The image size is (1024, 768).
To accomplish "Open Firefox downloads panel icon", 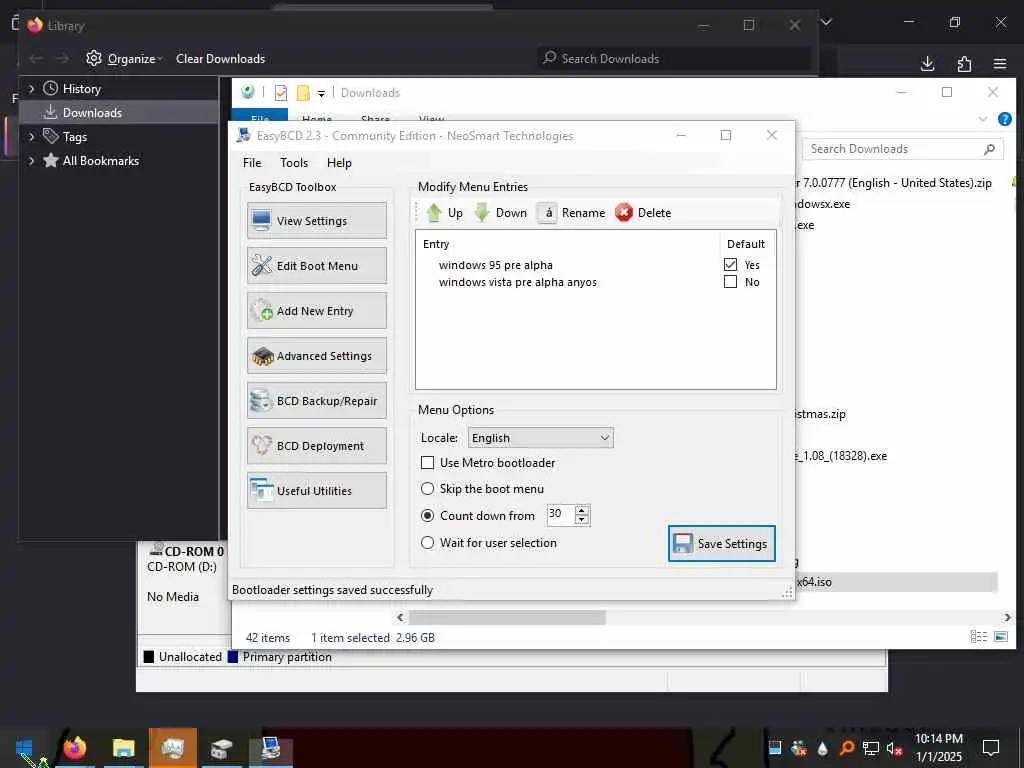I will [927, 63].
